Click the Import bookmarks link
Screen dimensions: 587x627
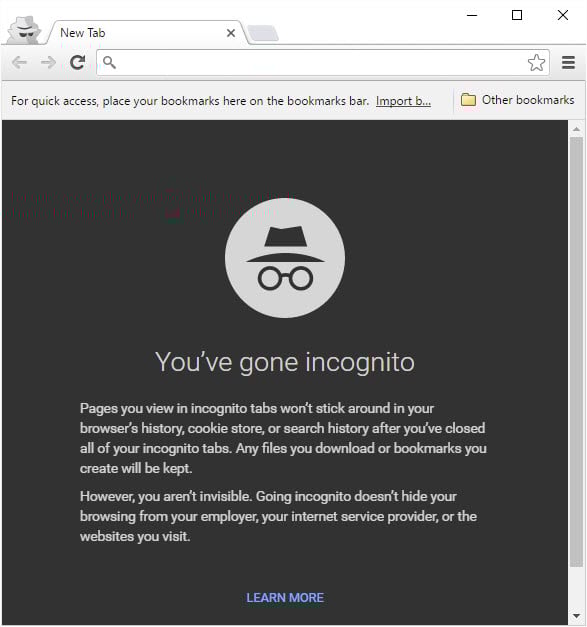403,101
